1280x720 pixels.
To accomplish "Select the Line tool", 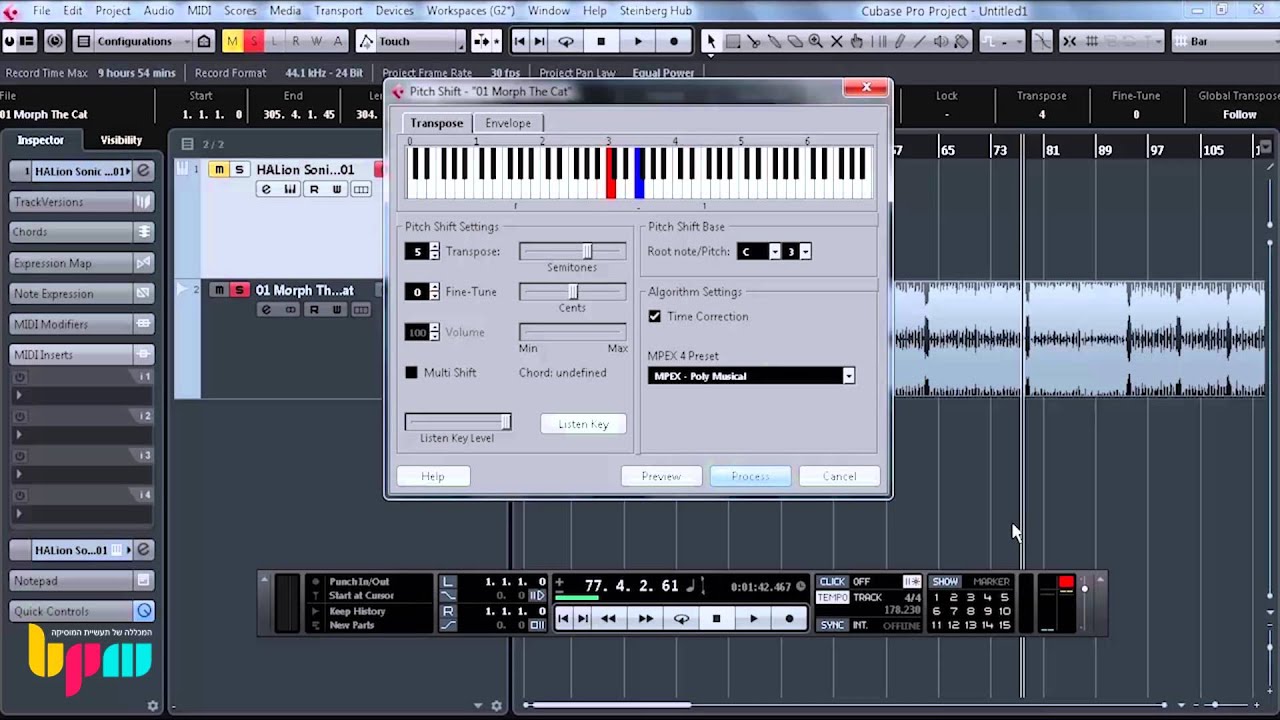I will (x=919, y=41).
